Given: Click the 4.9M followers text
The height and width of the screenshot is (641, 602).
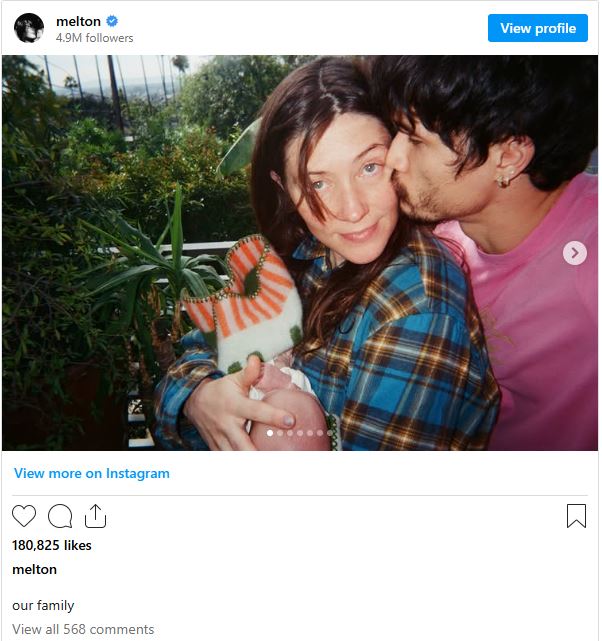Looking at the screenshot, I should [x=94, y=38].
